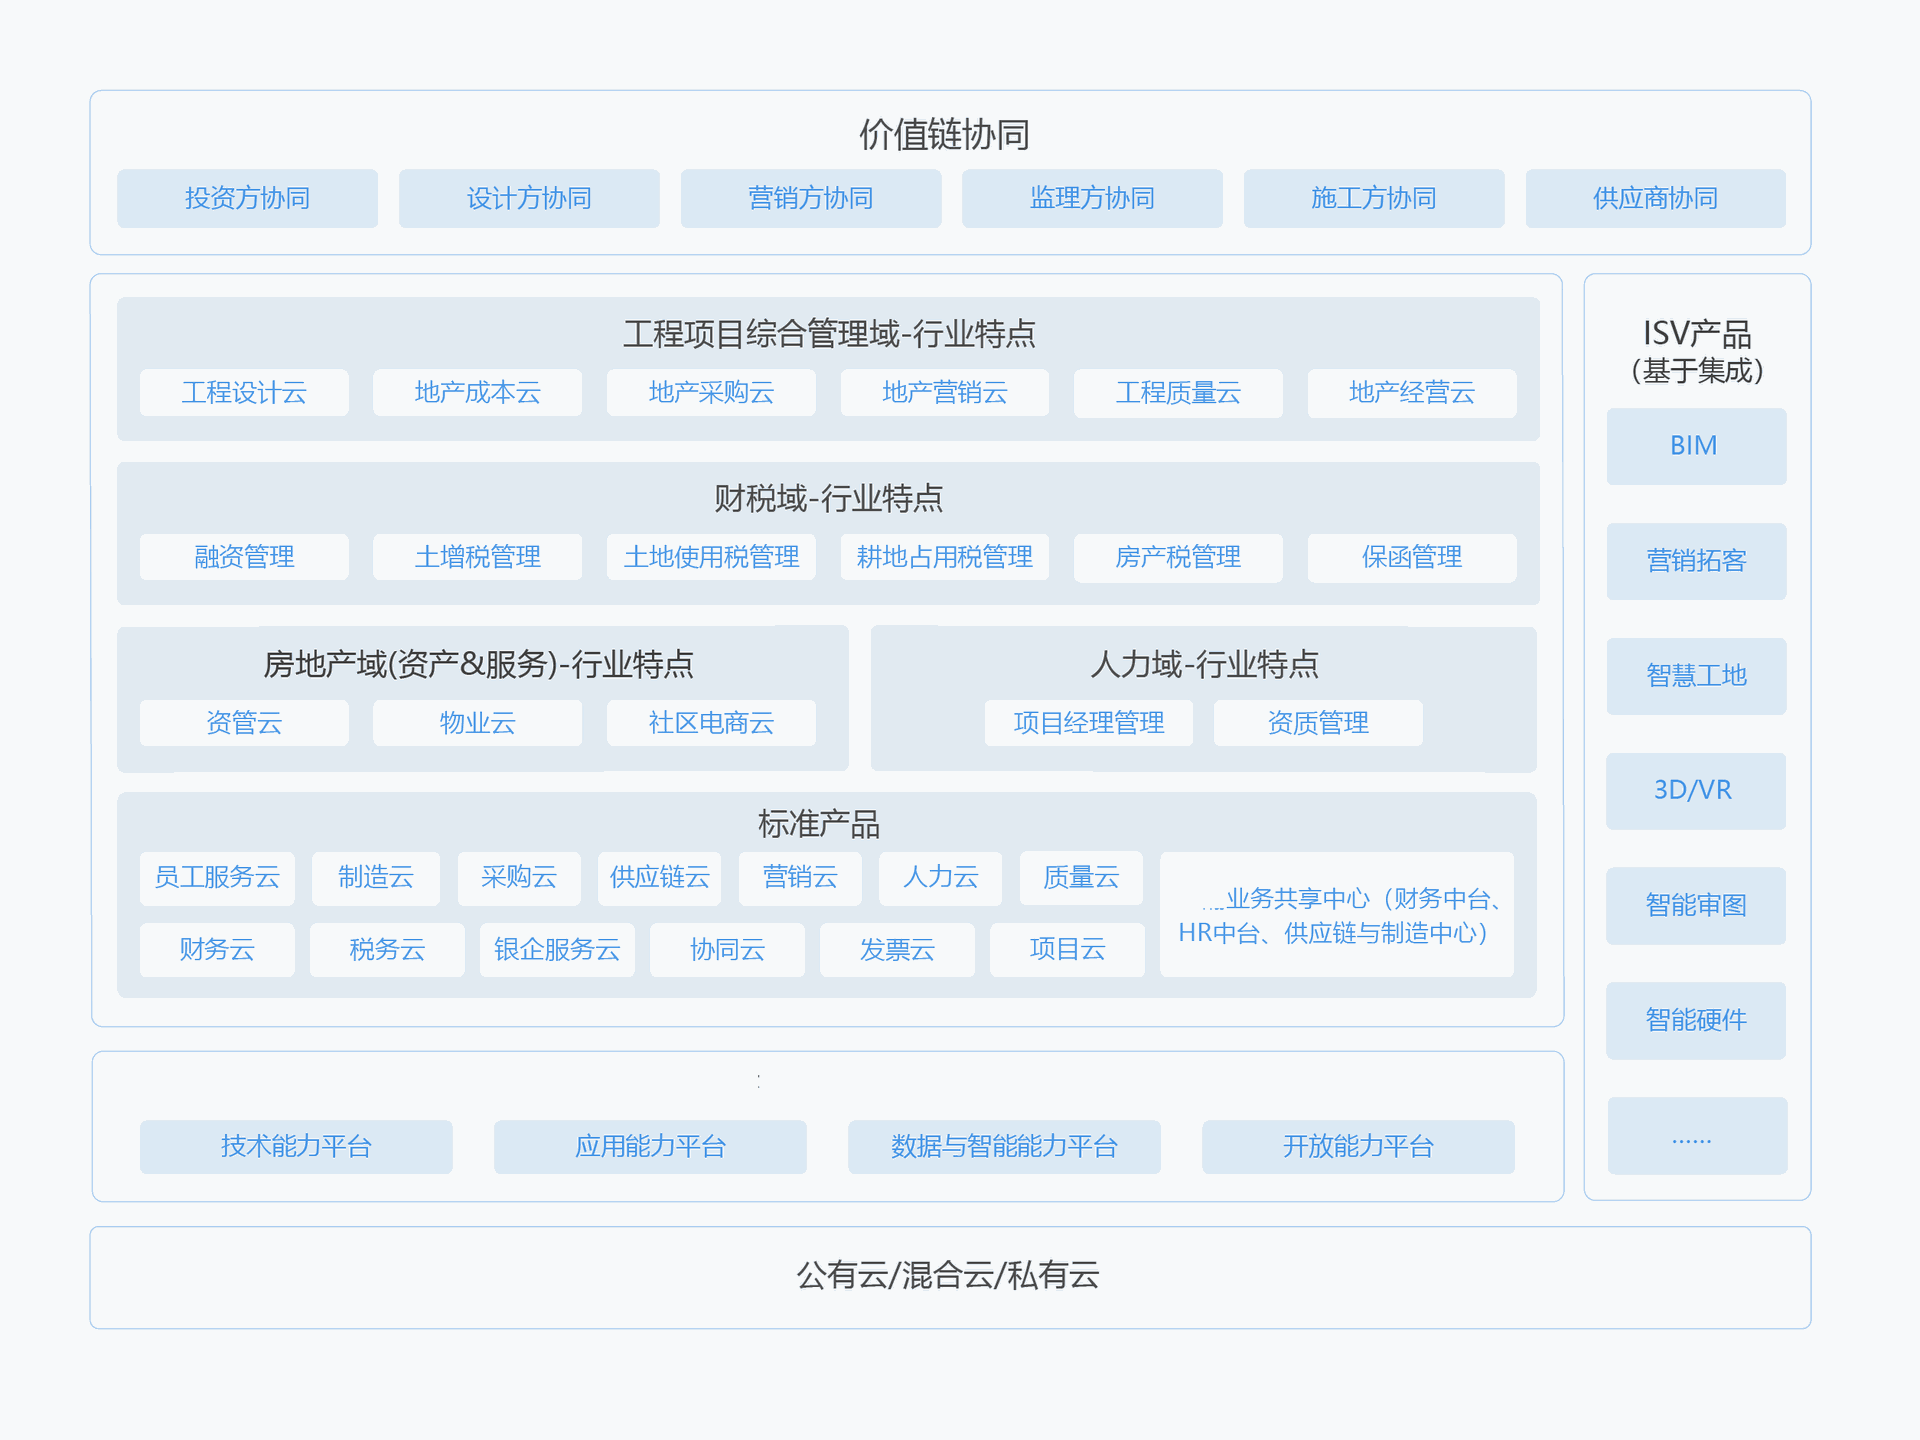This screenshot has width=1920, height=1440.
Task: Select the 房产税管理 item
Action: point(1178,557)
